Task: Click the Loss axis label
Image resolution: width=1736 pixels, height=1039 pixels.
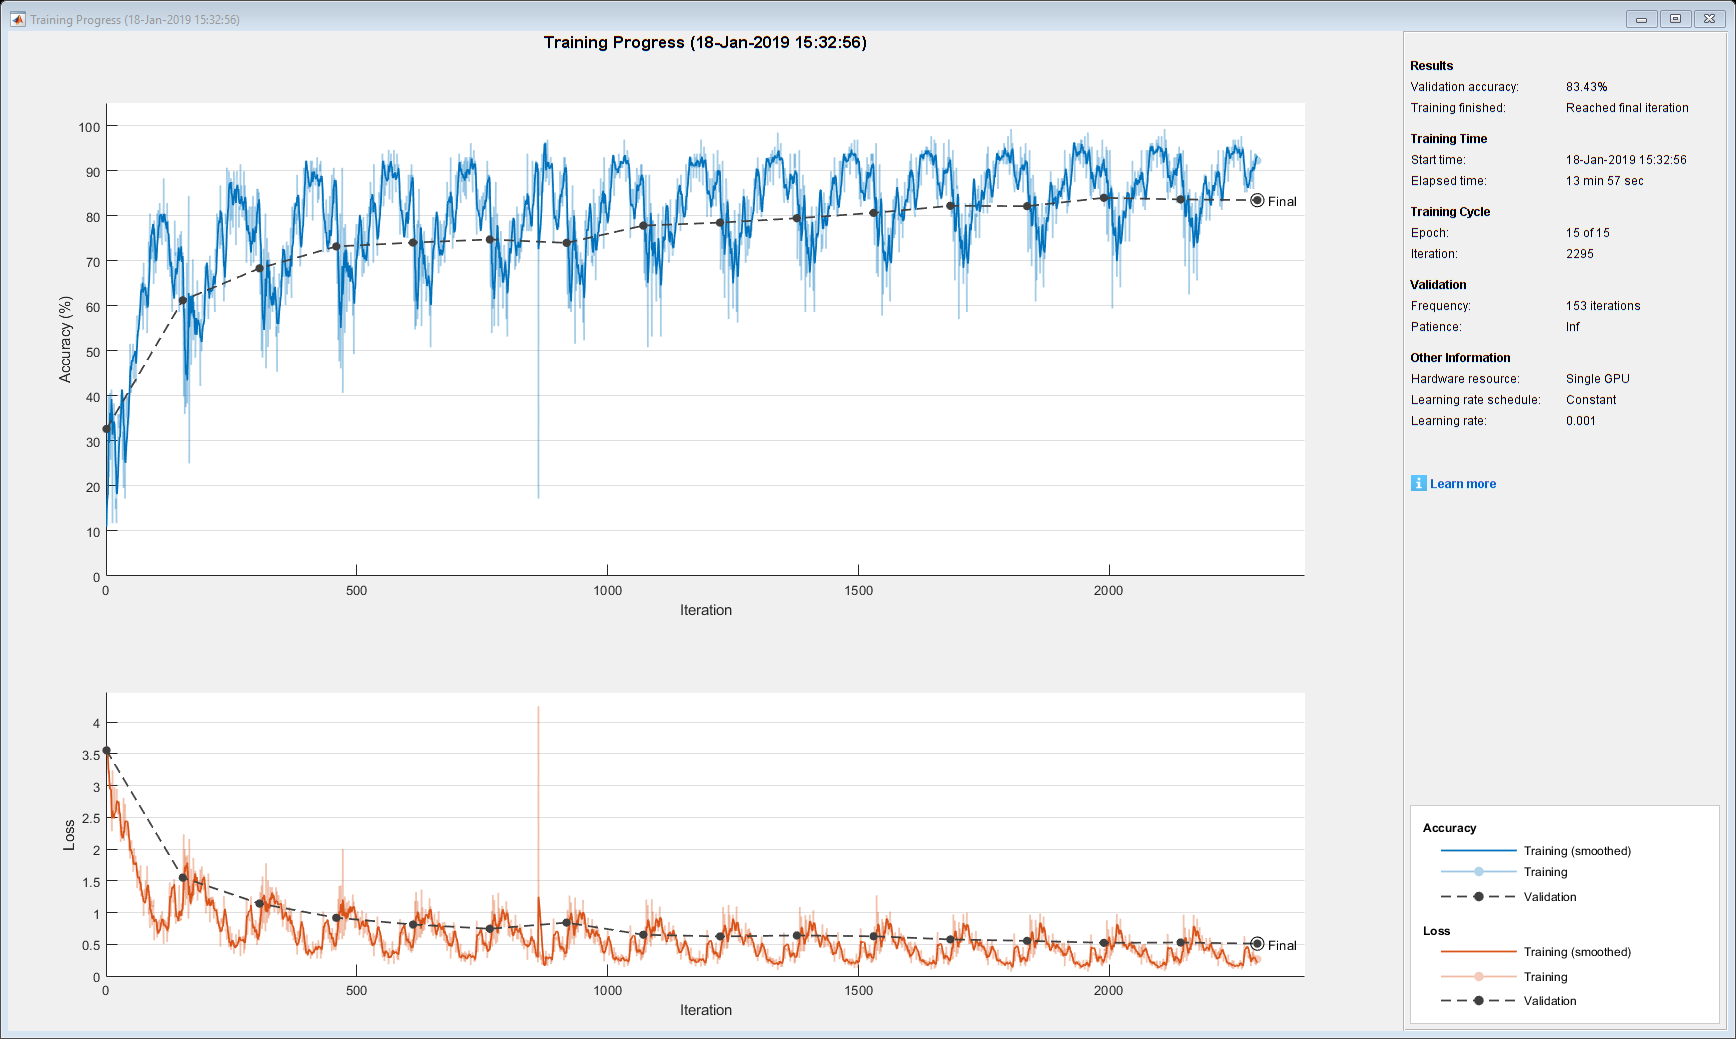Action: coord(69,836)
